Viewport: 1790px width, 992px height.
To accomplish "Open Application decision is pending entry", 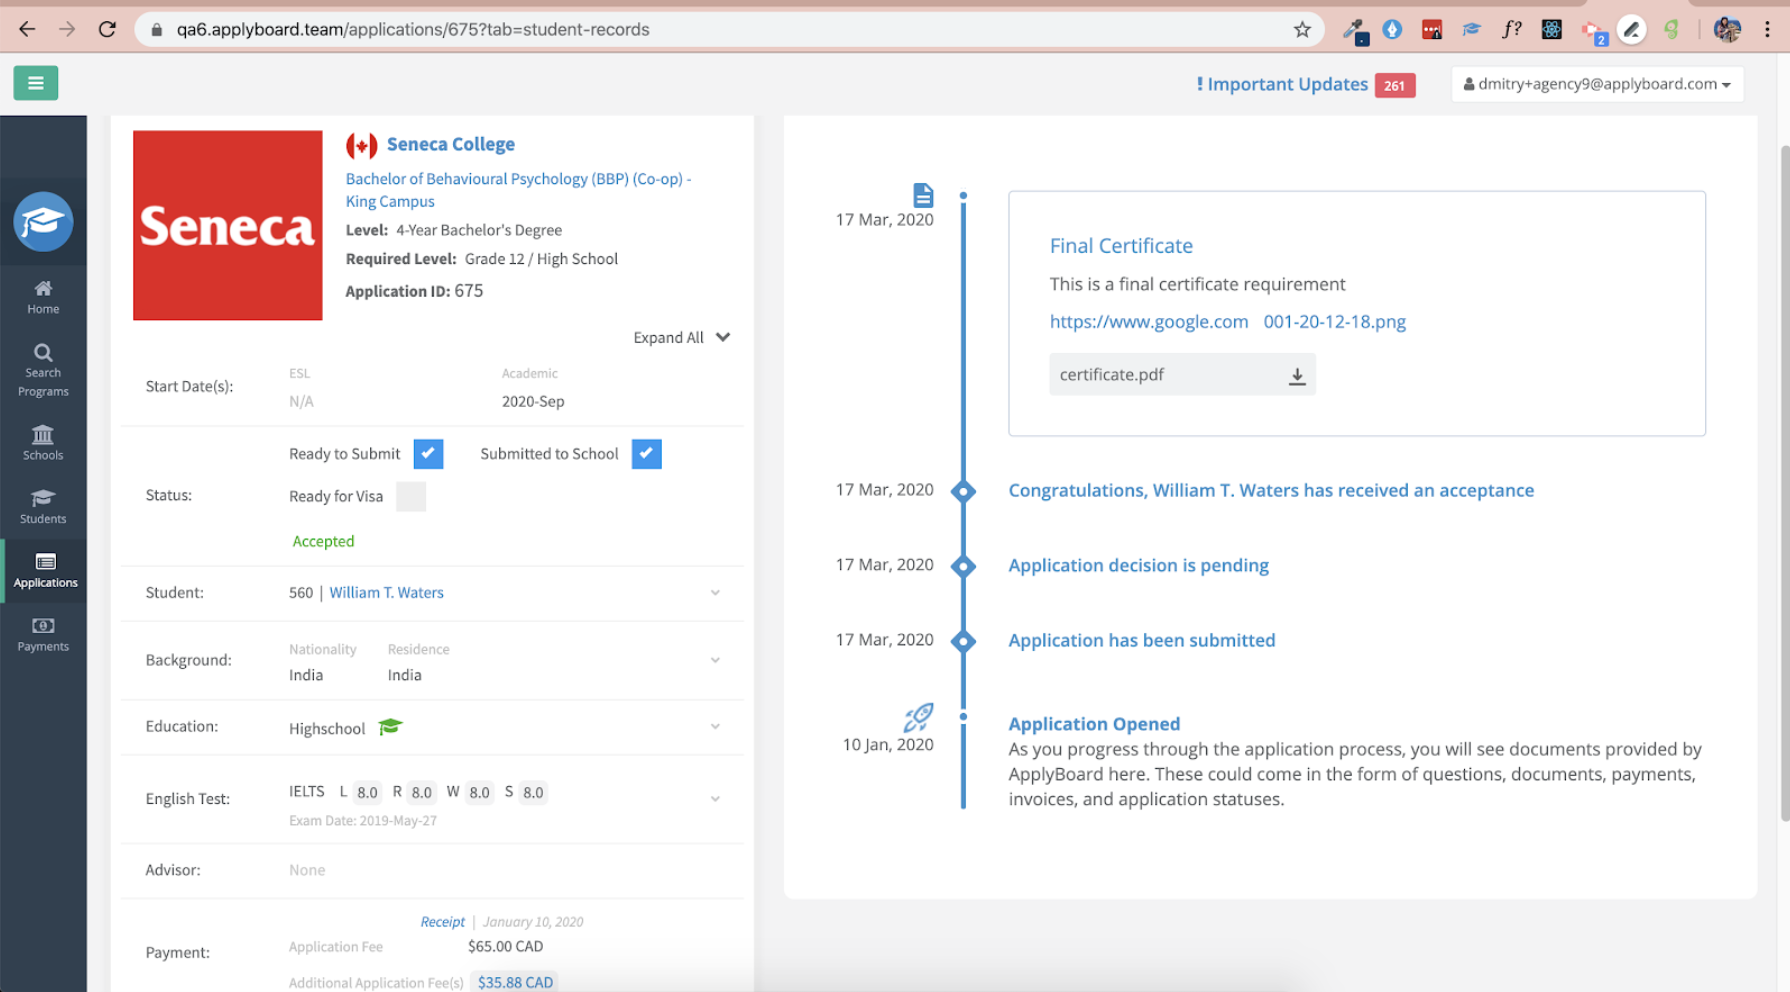I will pyautogui.click(x=1138, y=565).
